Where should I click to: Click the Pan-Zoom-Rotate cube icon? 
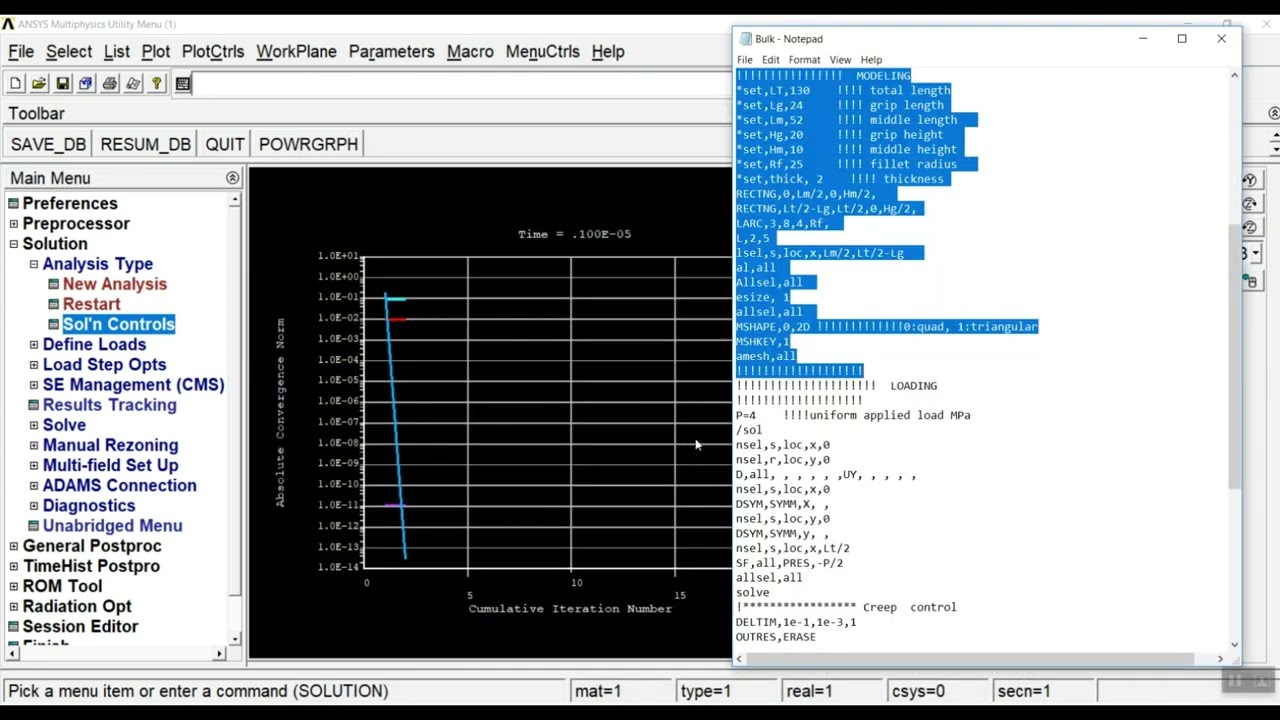[86, 84]
